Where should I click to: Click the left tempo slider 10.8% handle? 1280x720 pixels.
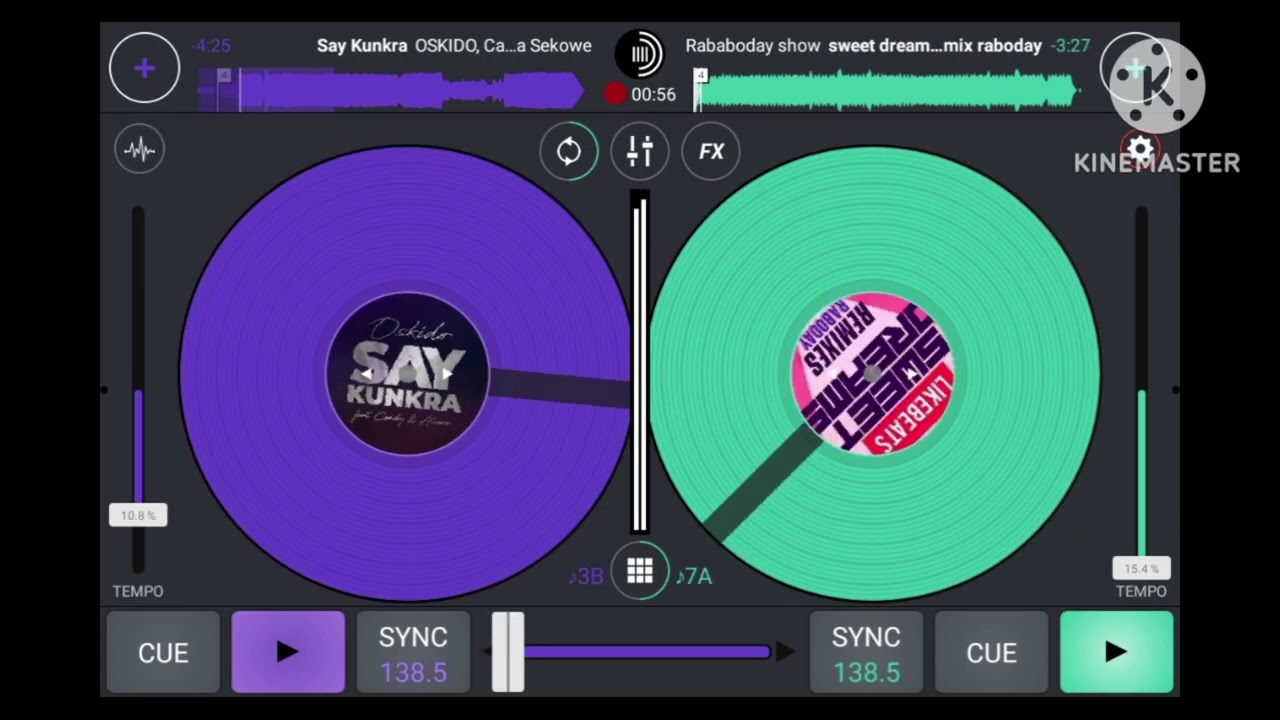point(138,516)
